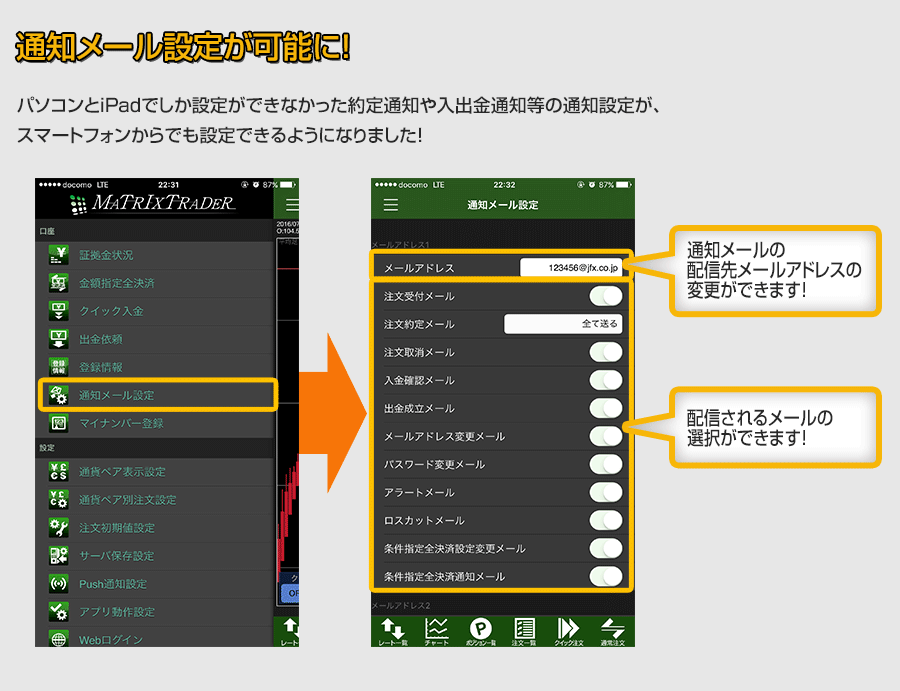This screenshot has height=691, width=900.
Task: Click 22:32 clock in right phone
Action: click(x=504, y=185)
